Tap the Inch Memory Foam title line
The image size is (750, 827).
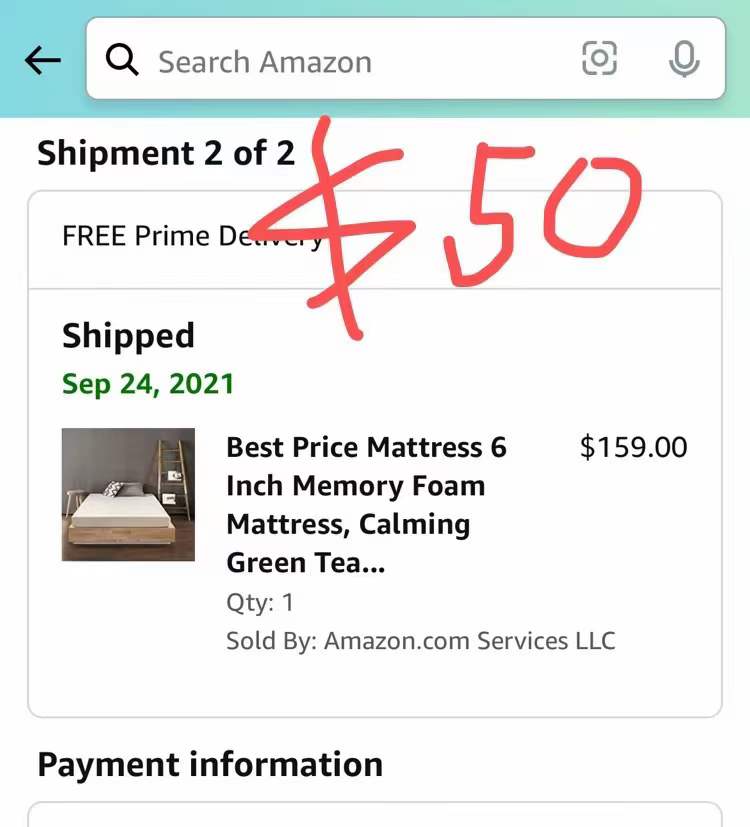click(355, 485)
